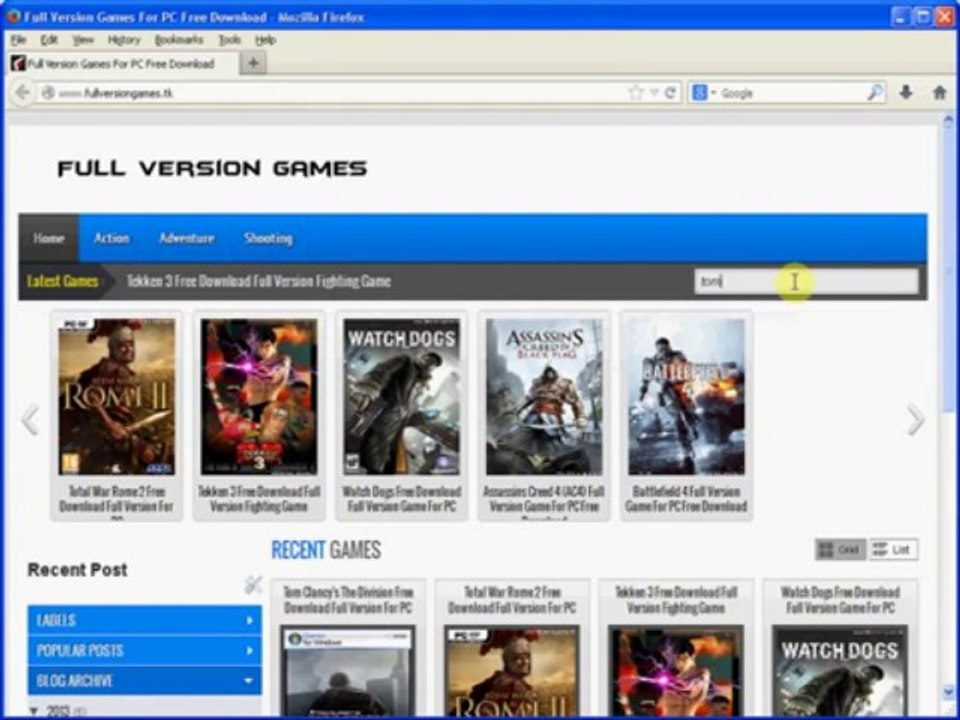Go to Home in site navigation

point(48,238)
